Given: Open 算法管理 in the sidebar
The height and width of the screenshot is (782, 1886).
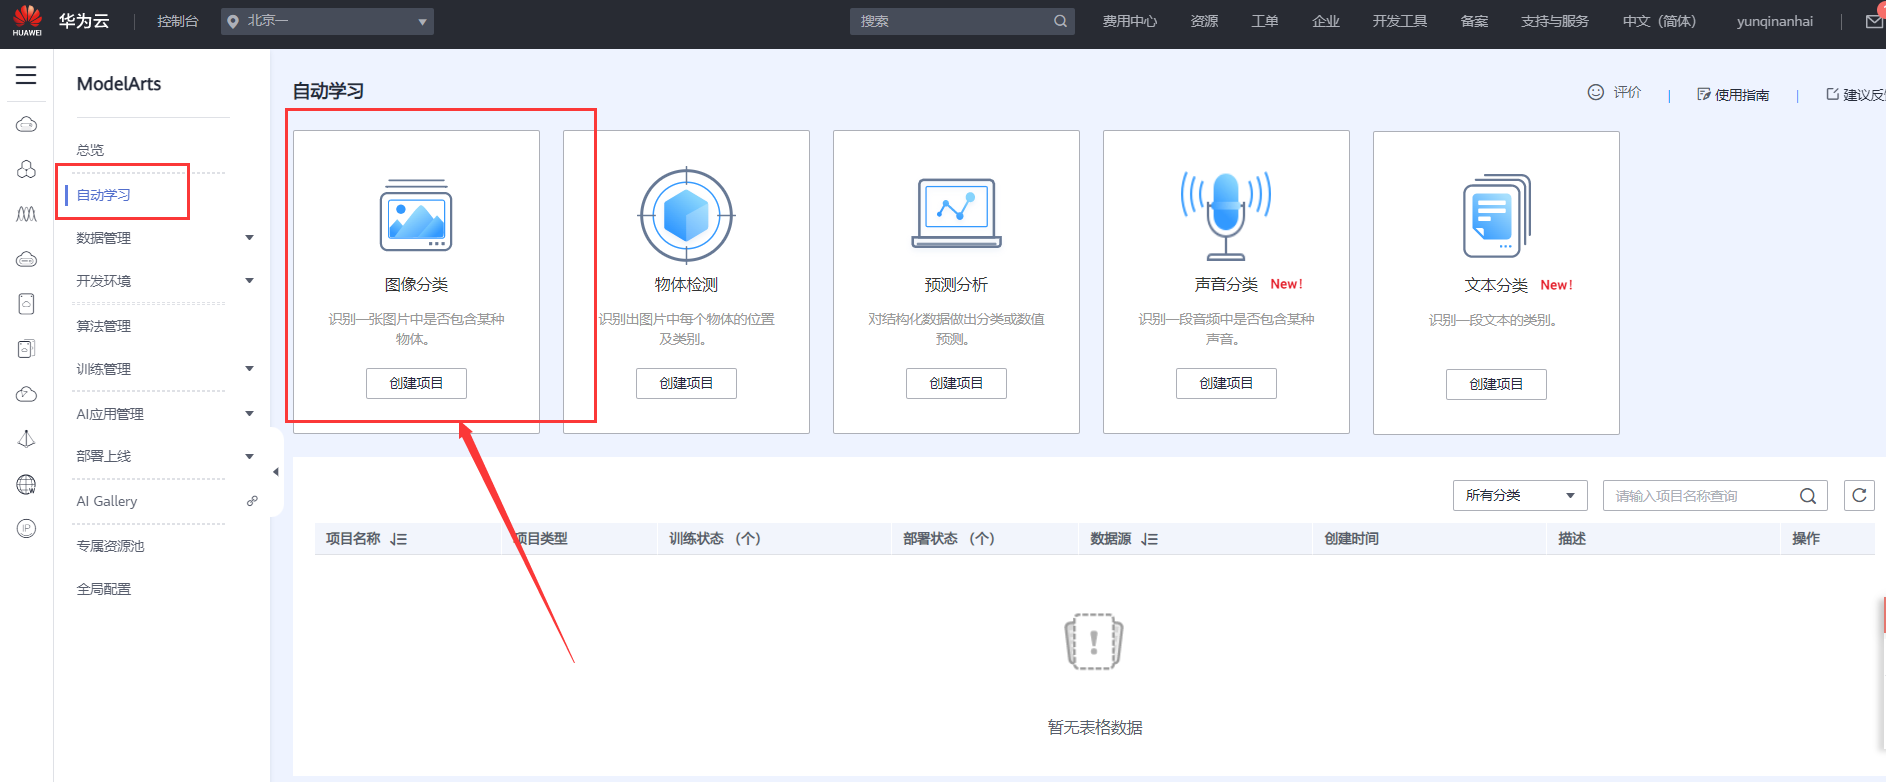Looking at the screenshot, I should (x=104, y=326).
